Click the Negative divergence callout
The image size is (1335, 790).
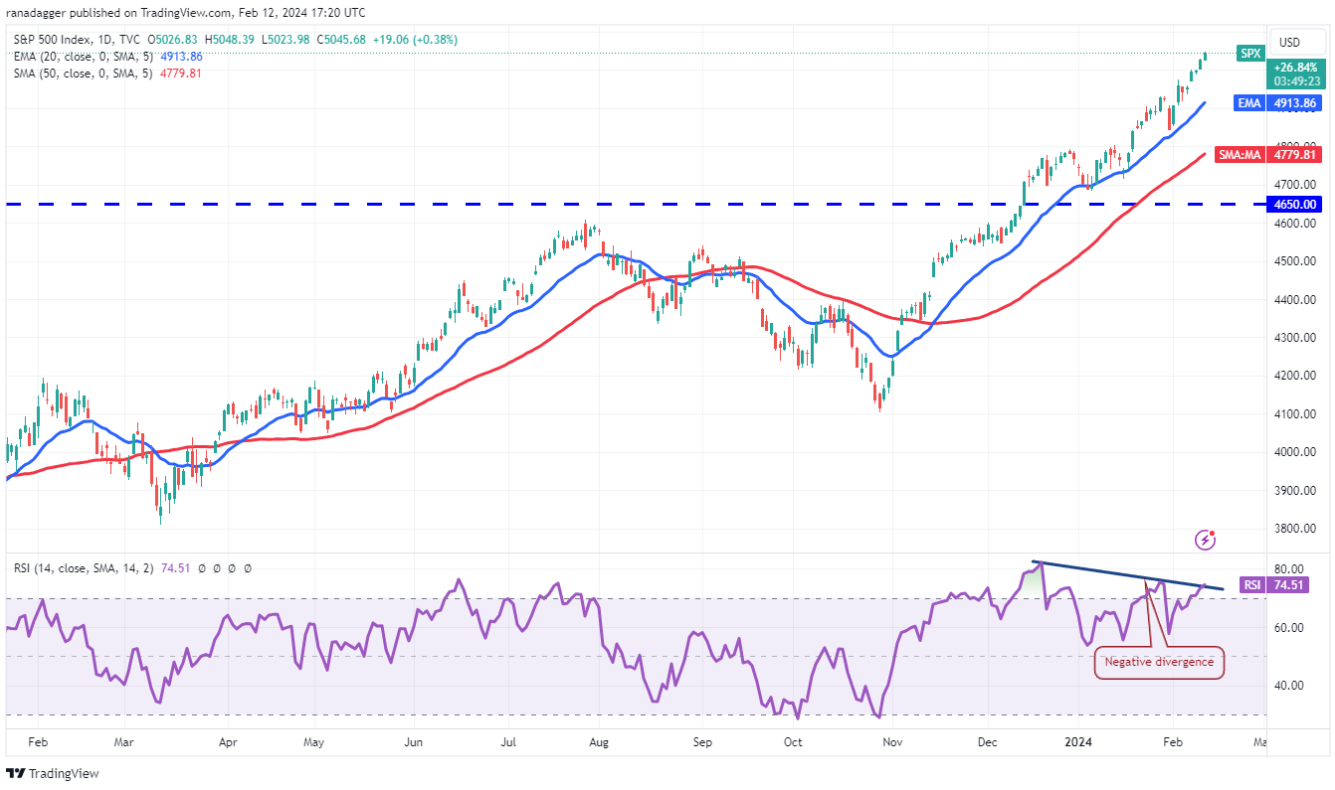coord(1159,662)
